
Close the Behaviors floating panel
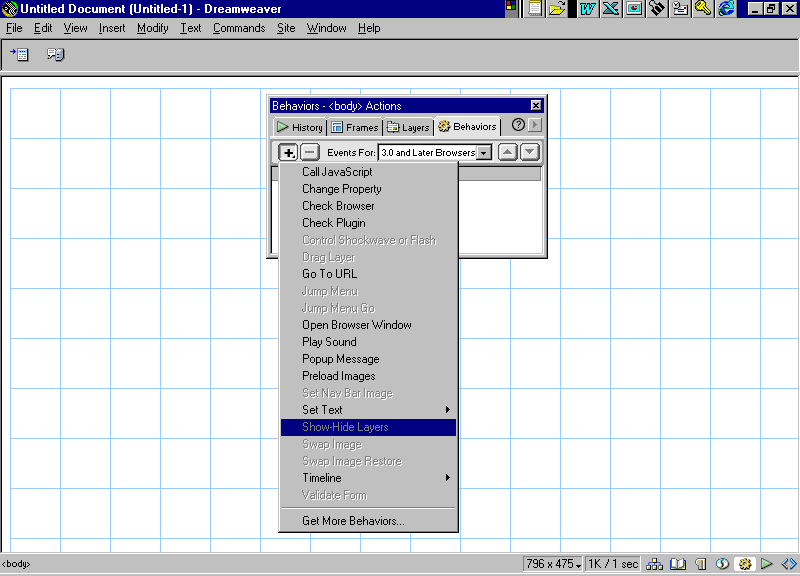(x=536, y=106)
